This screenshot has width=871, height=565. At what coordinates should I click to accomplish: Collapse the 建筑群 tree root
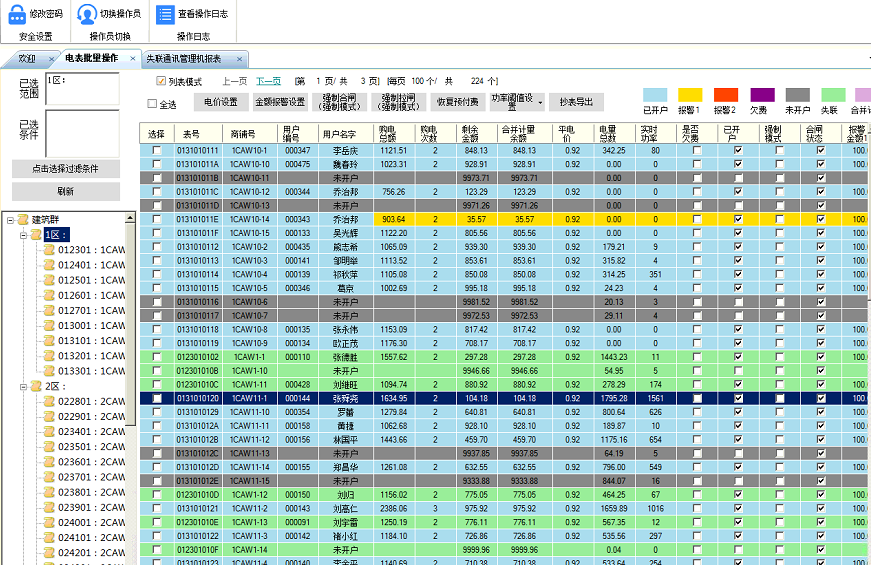10,220
